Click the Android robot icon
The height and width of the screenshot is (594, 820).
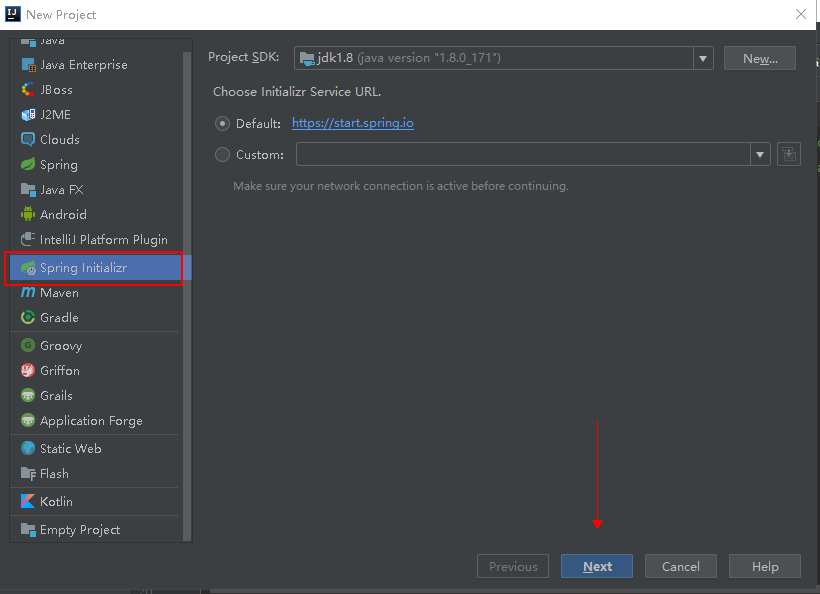(x=28, y=214)
